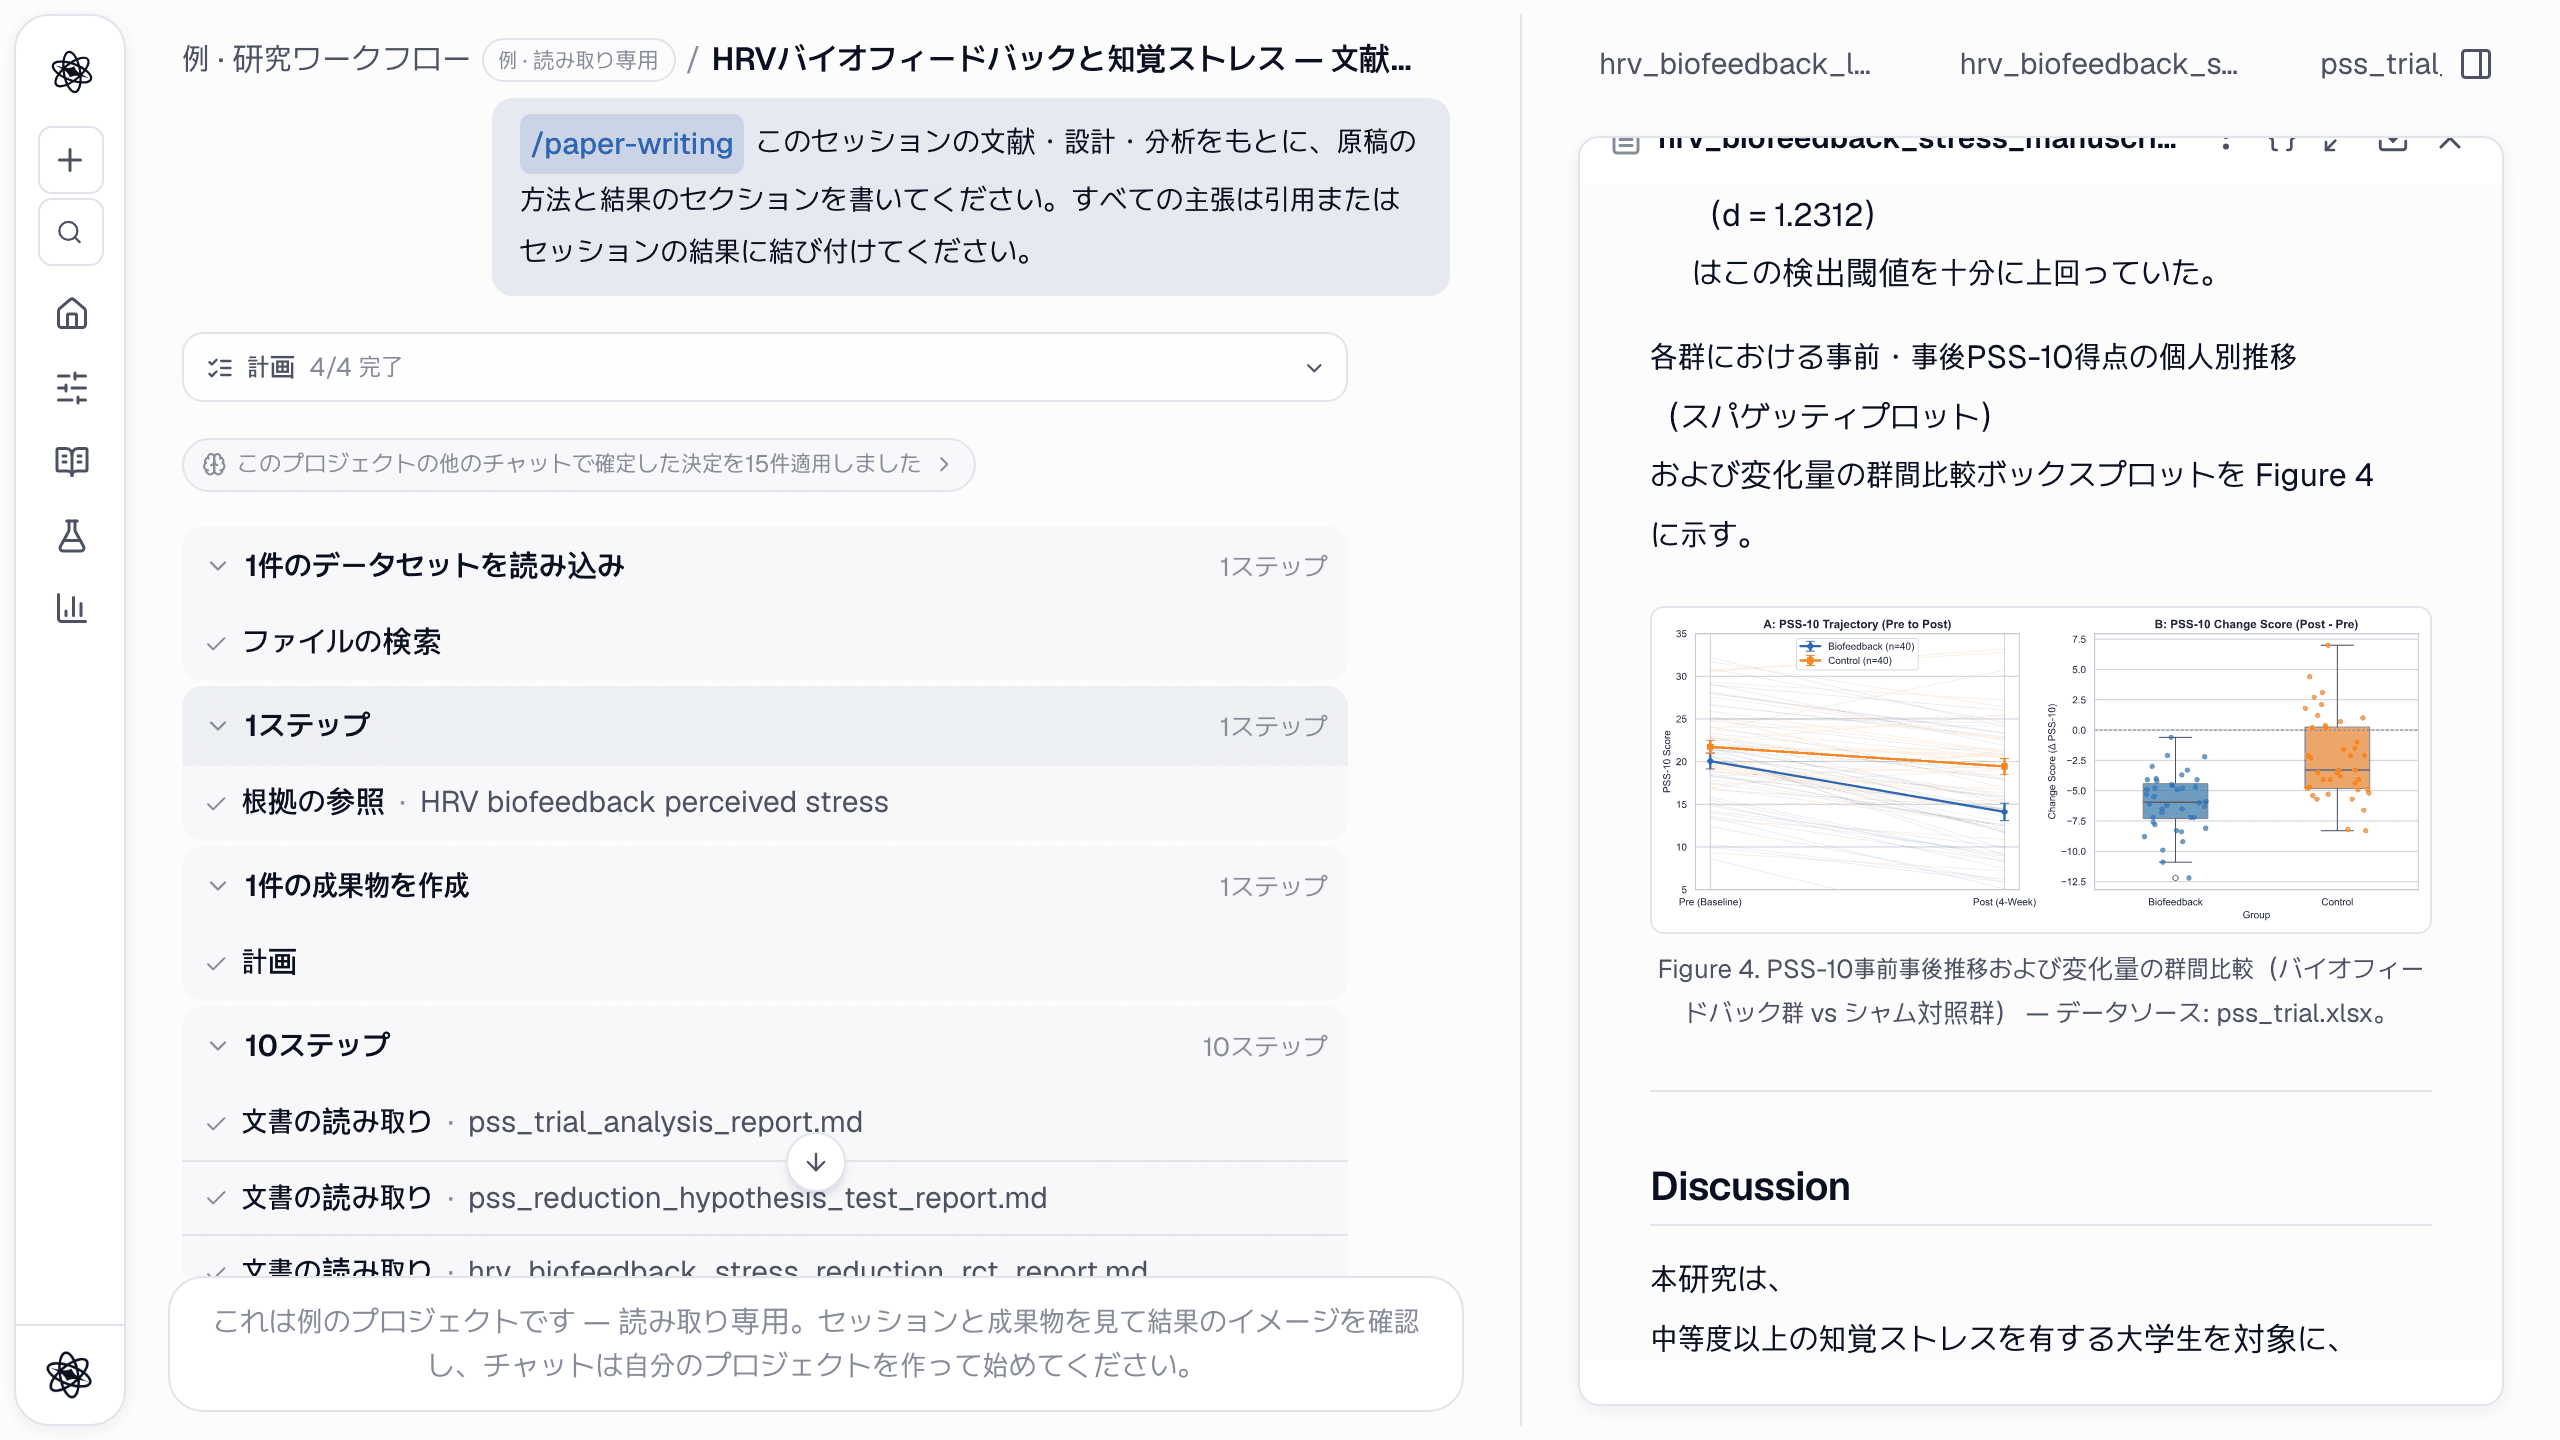Open the 例・研究ワークフロー breadcrumb
This screenshot has width=2560, height=1440.
tap(326, 59)
